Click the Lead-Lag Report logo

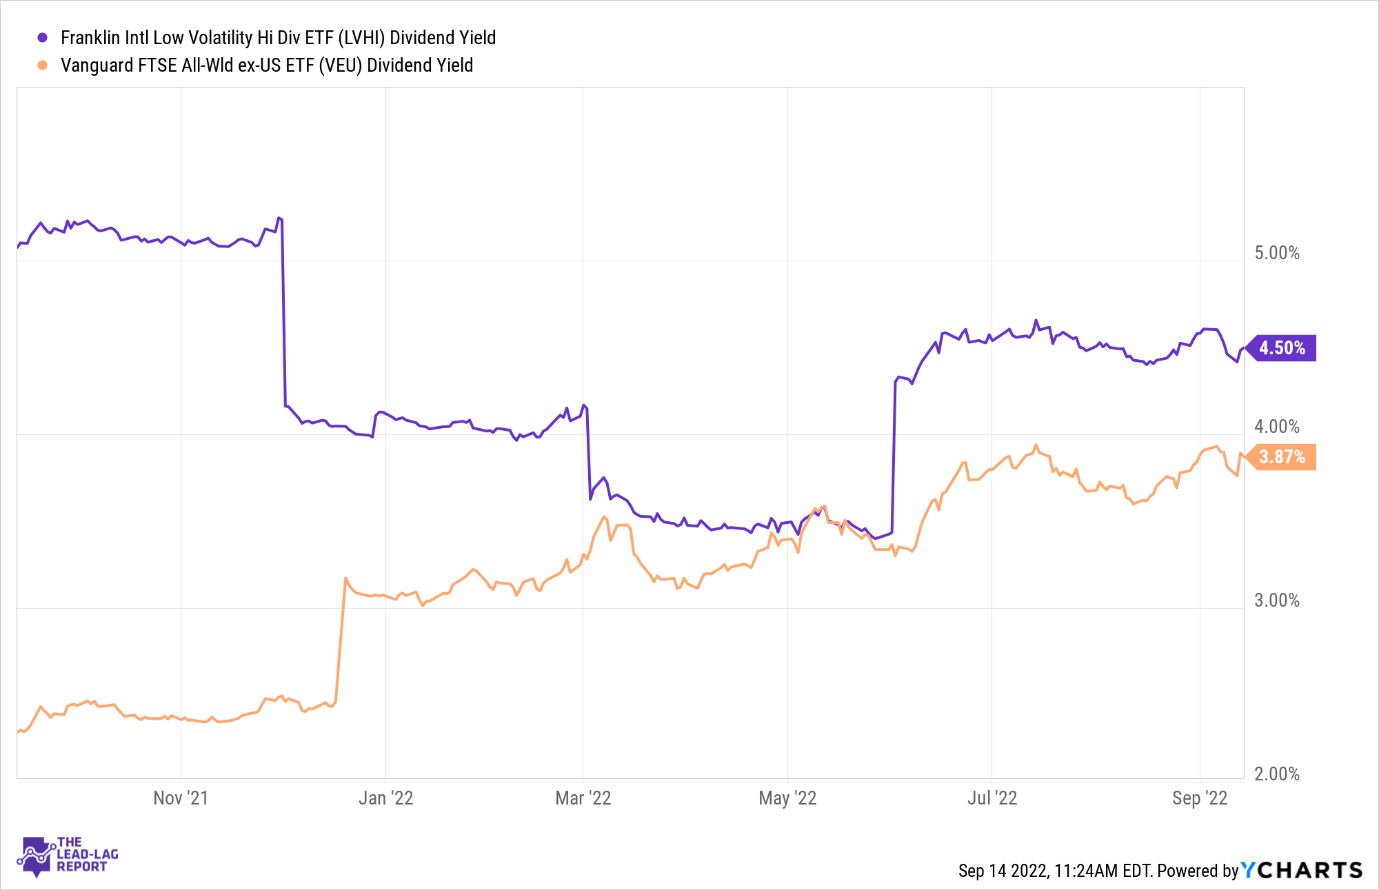tap(68, 855)
